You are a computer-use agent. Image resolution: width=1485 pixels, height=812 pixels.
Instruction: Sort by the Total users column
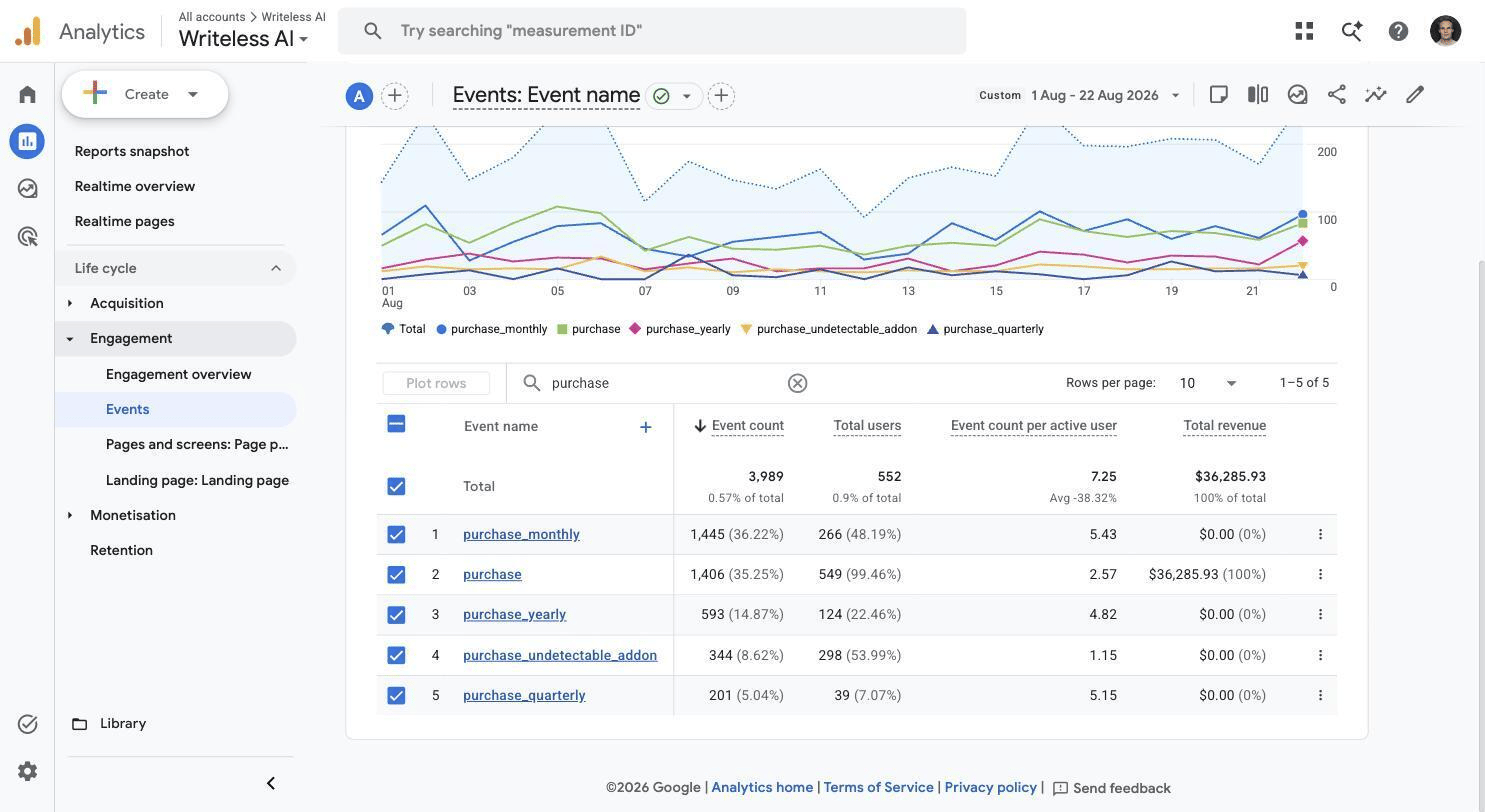click(x=867, y=426)
